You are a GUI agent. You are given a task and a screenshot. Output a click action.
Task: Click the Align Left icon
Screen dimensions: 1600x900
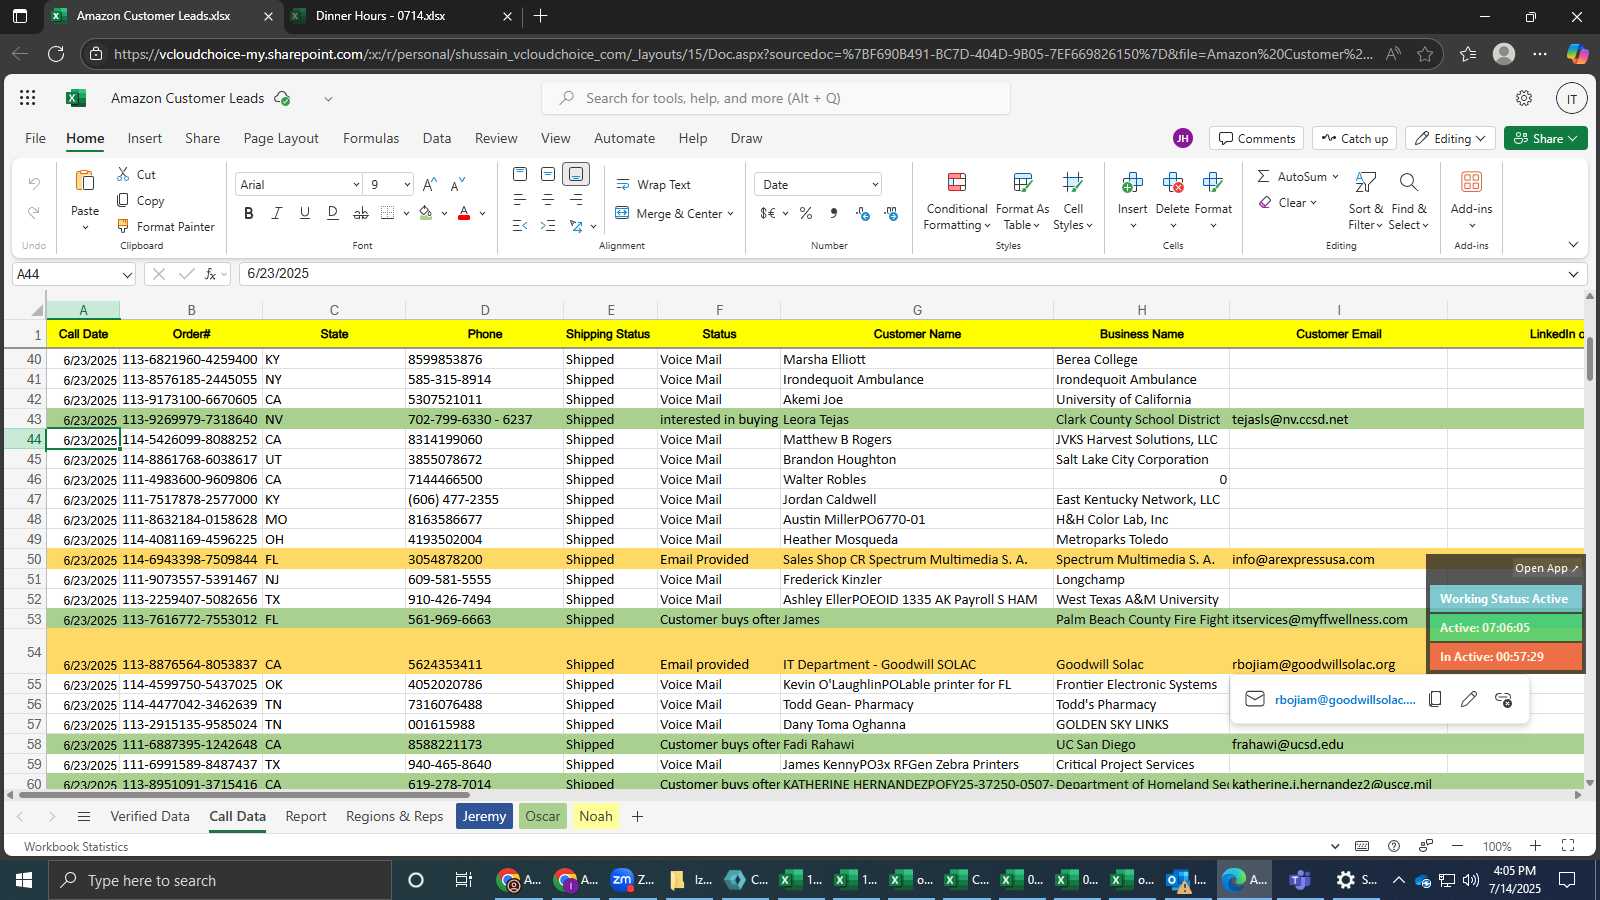[520, 200]
